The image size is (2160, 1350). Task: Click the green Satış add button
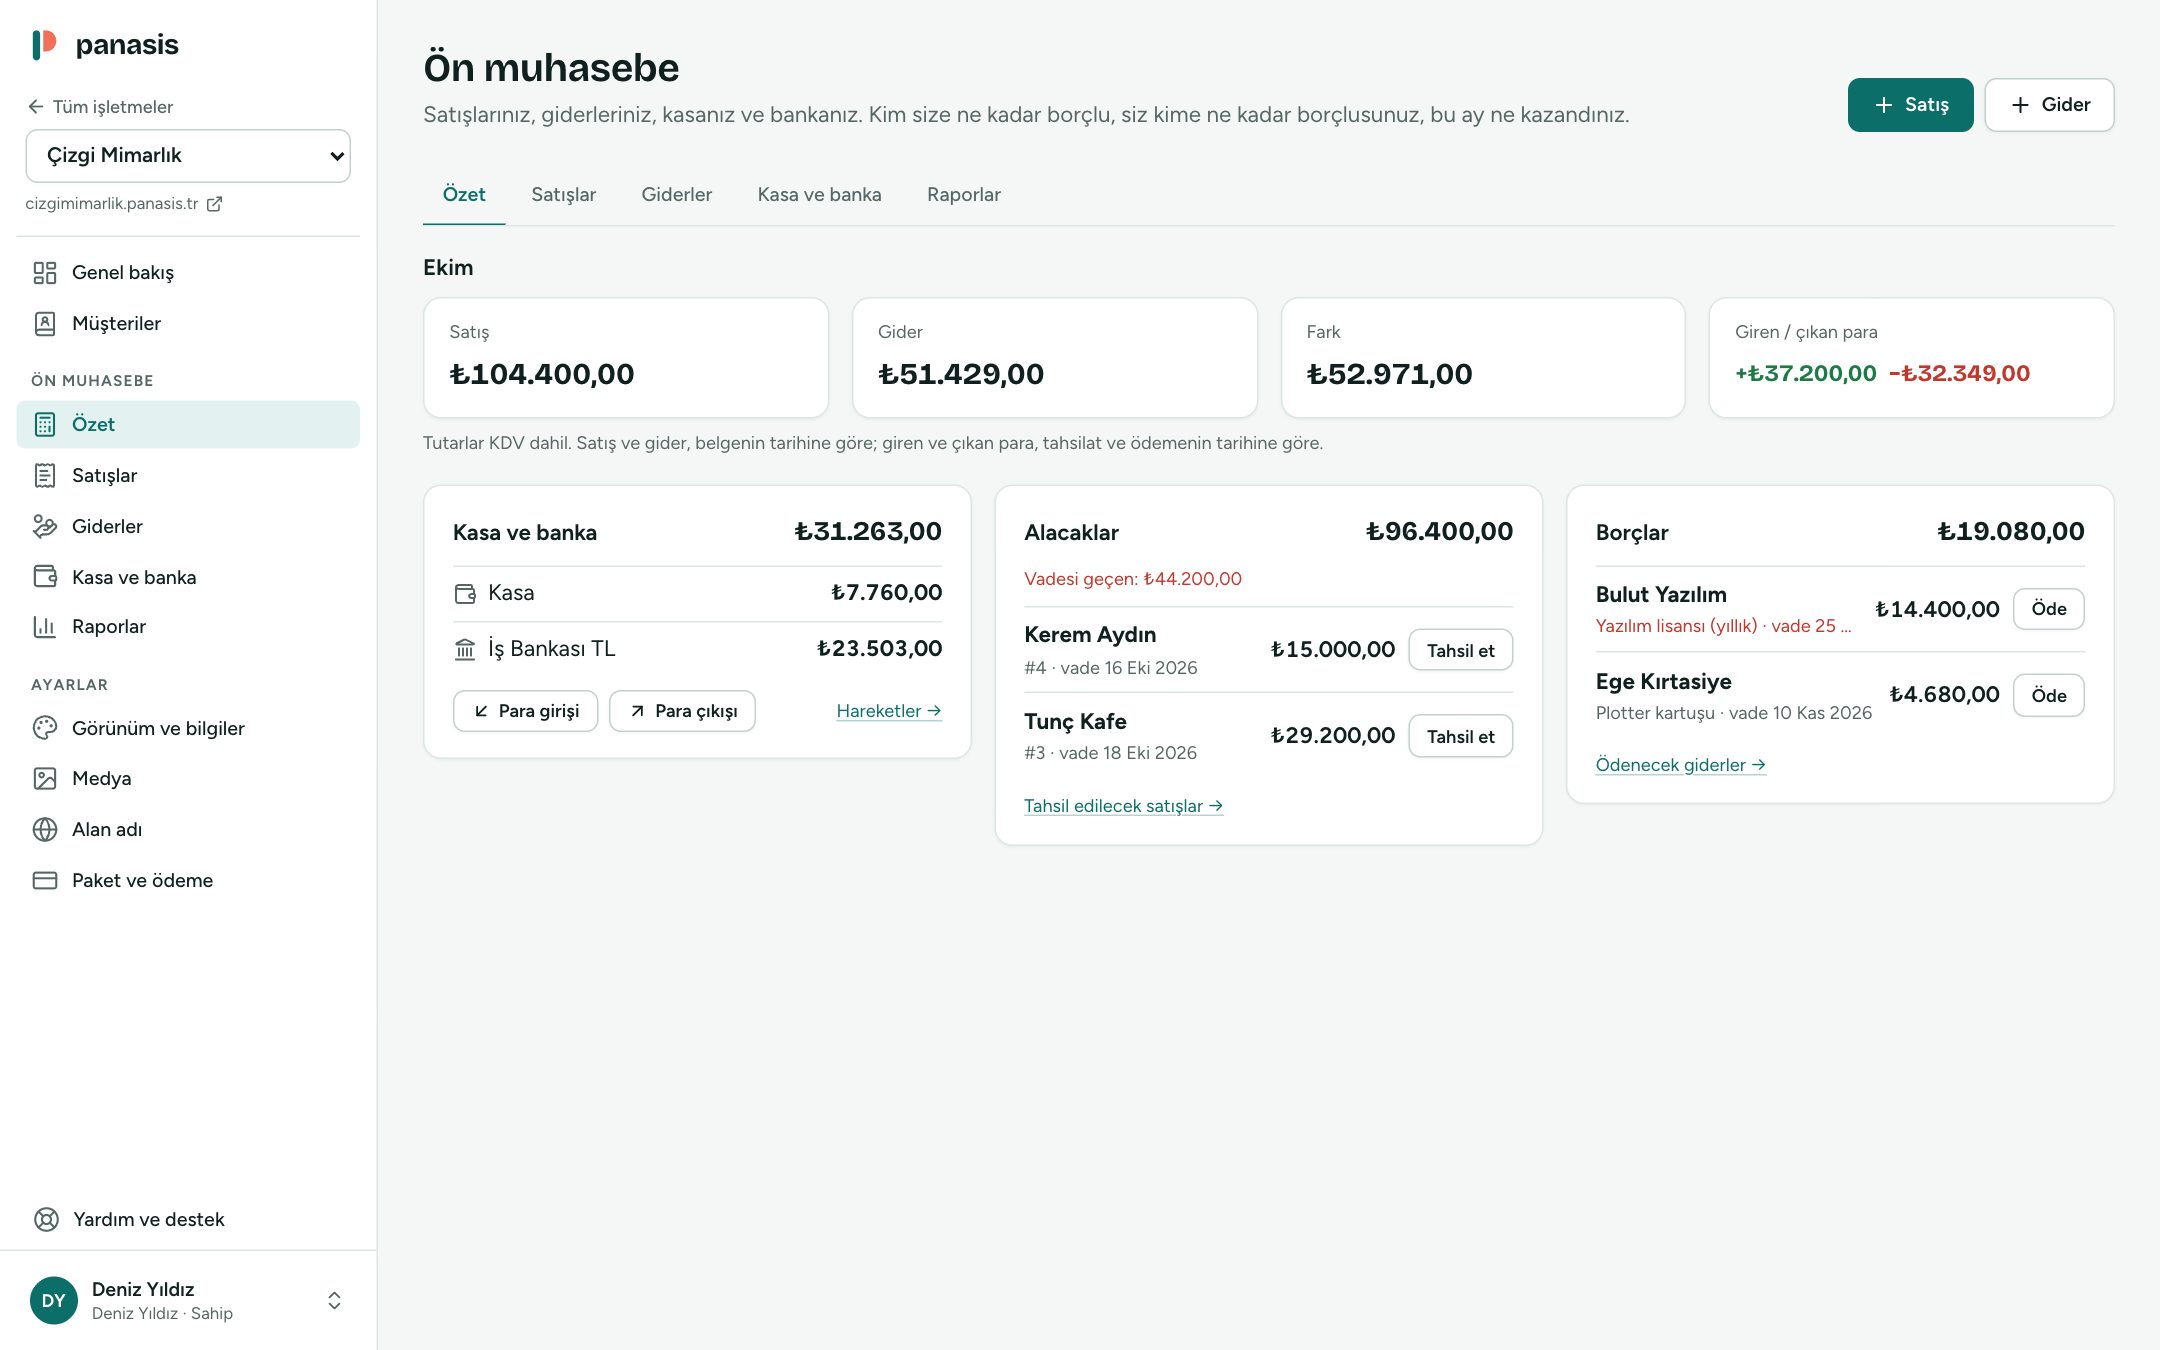point(1910,105)
